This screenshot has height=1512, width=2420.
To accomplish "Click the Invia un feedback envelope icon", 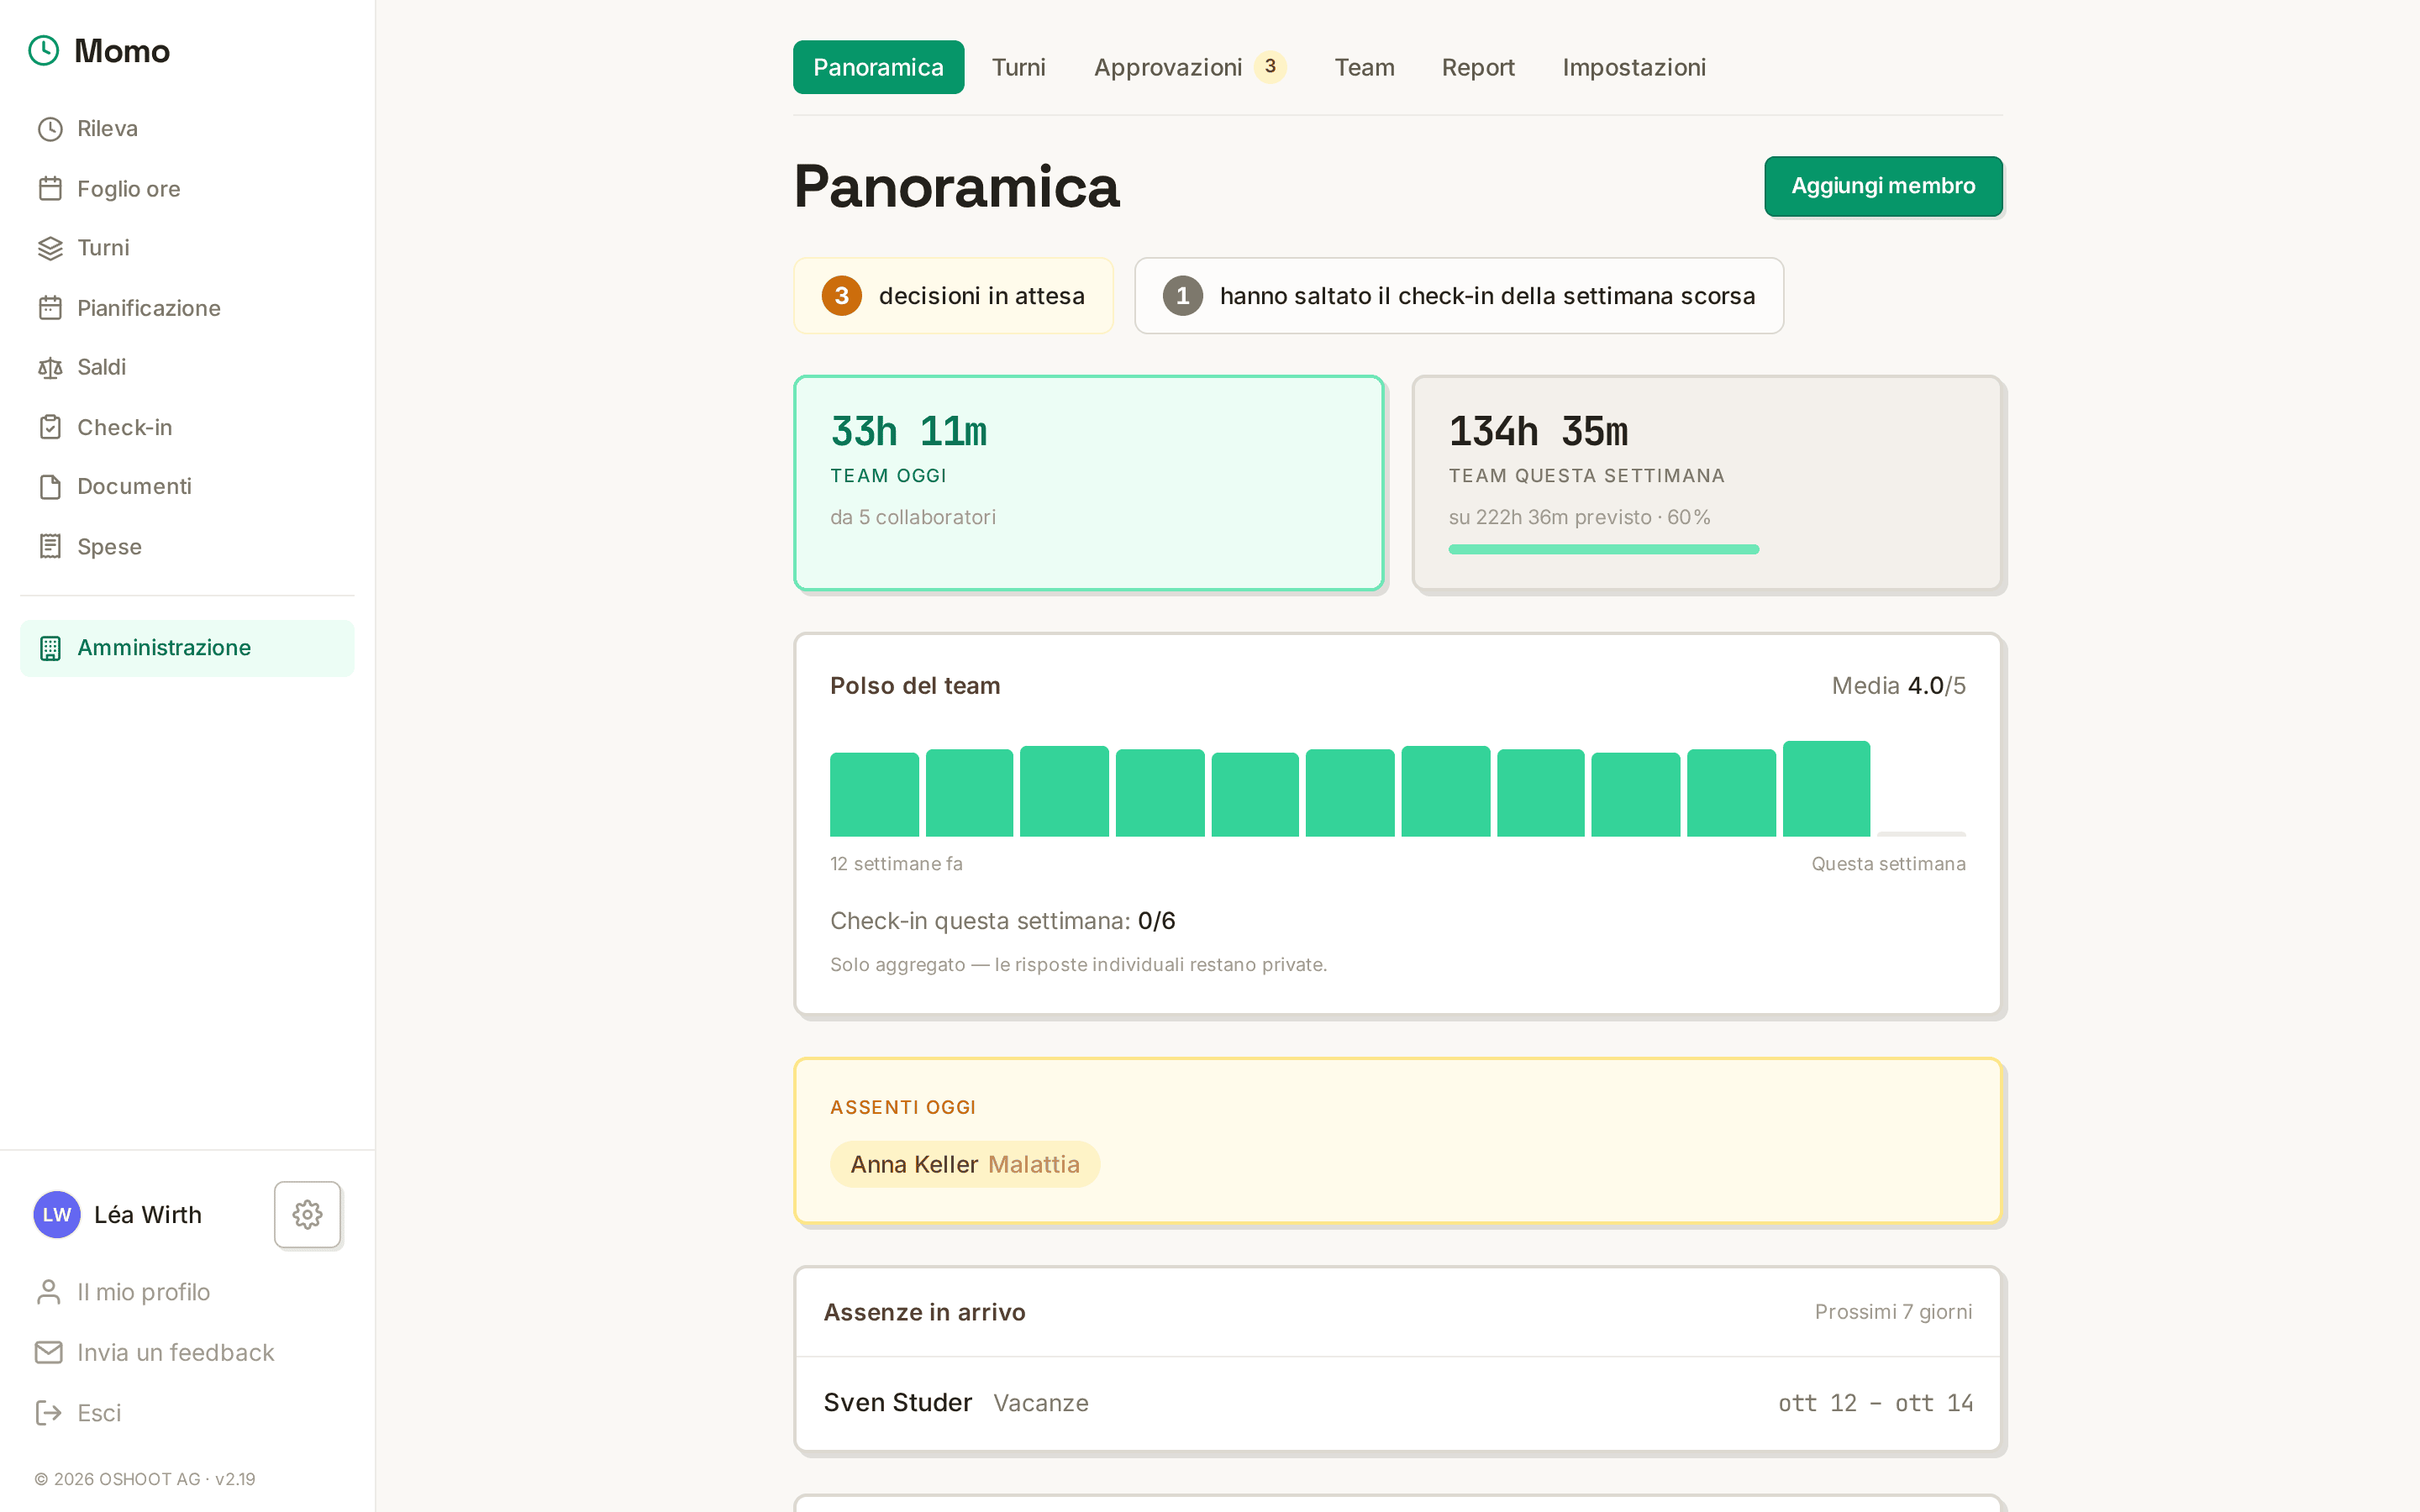I will click(x=49, y=1352).
